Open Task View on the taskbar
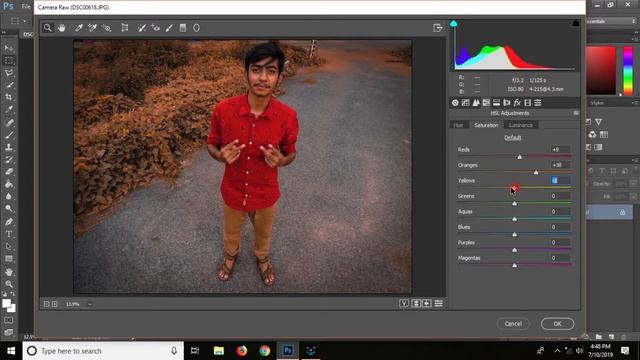The image size is (640, 360). (195, 351)
